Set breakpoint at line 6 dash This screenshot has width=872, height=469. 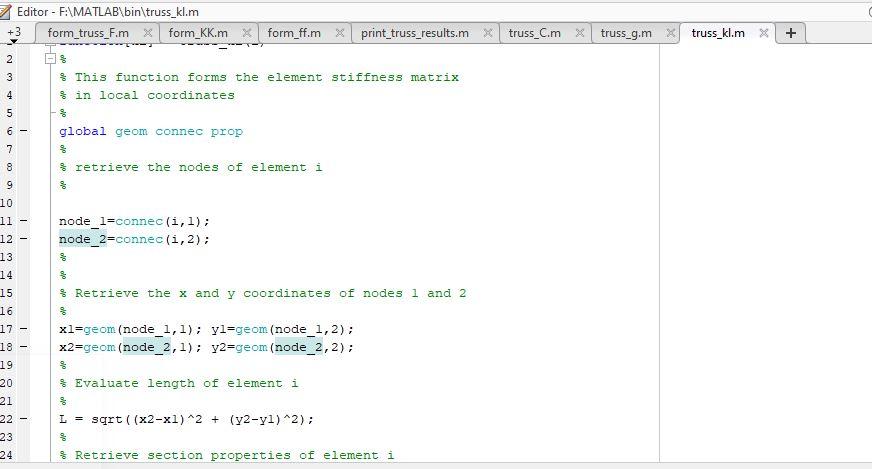pyautogui.click(x=24, y=131)
